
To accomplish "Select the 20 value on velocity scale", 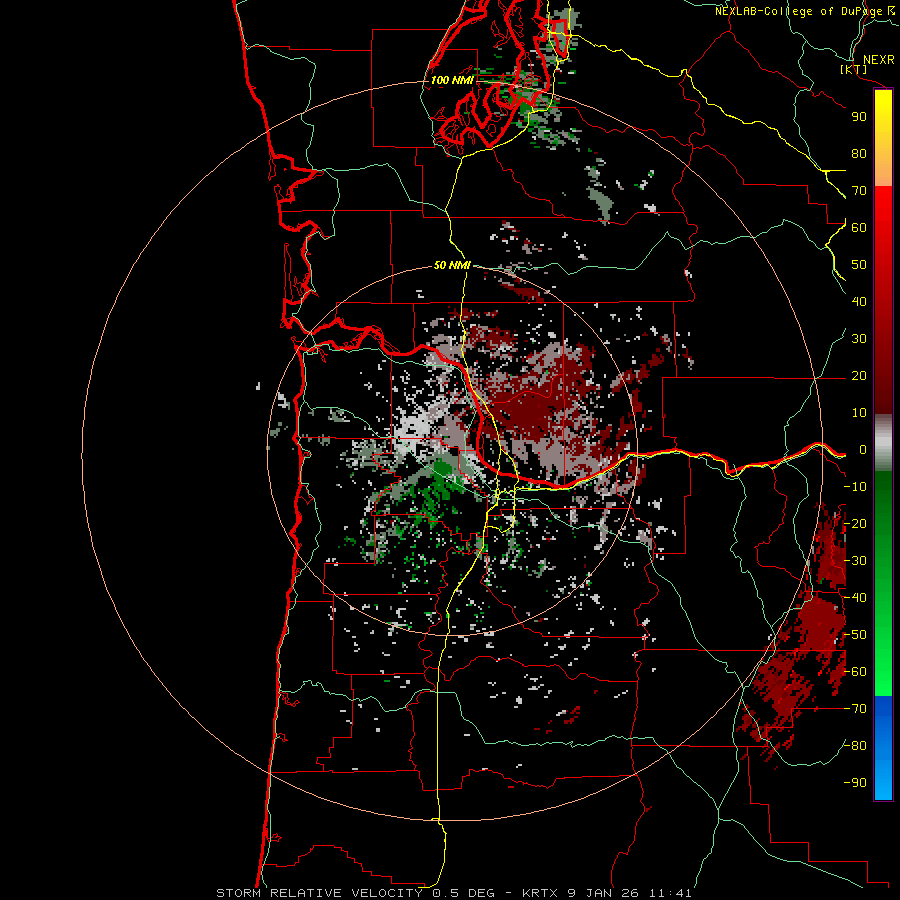I will tap(859, 376).
